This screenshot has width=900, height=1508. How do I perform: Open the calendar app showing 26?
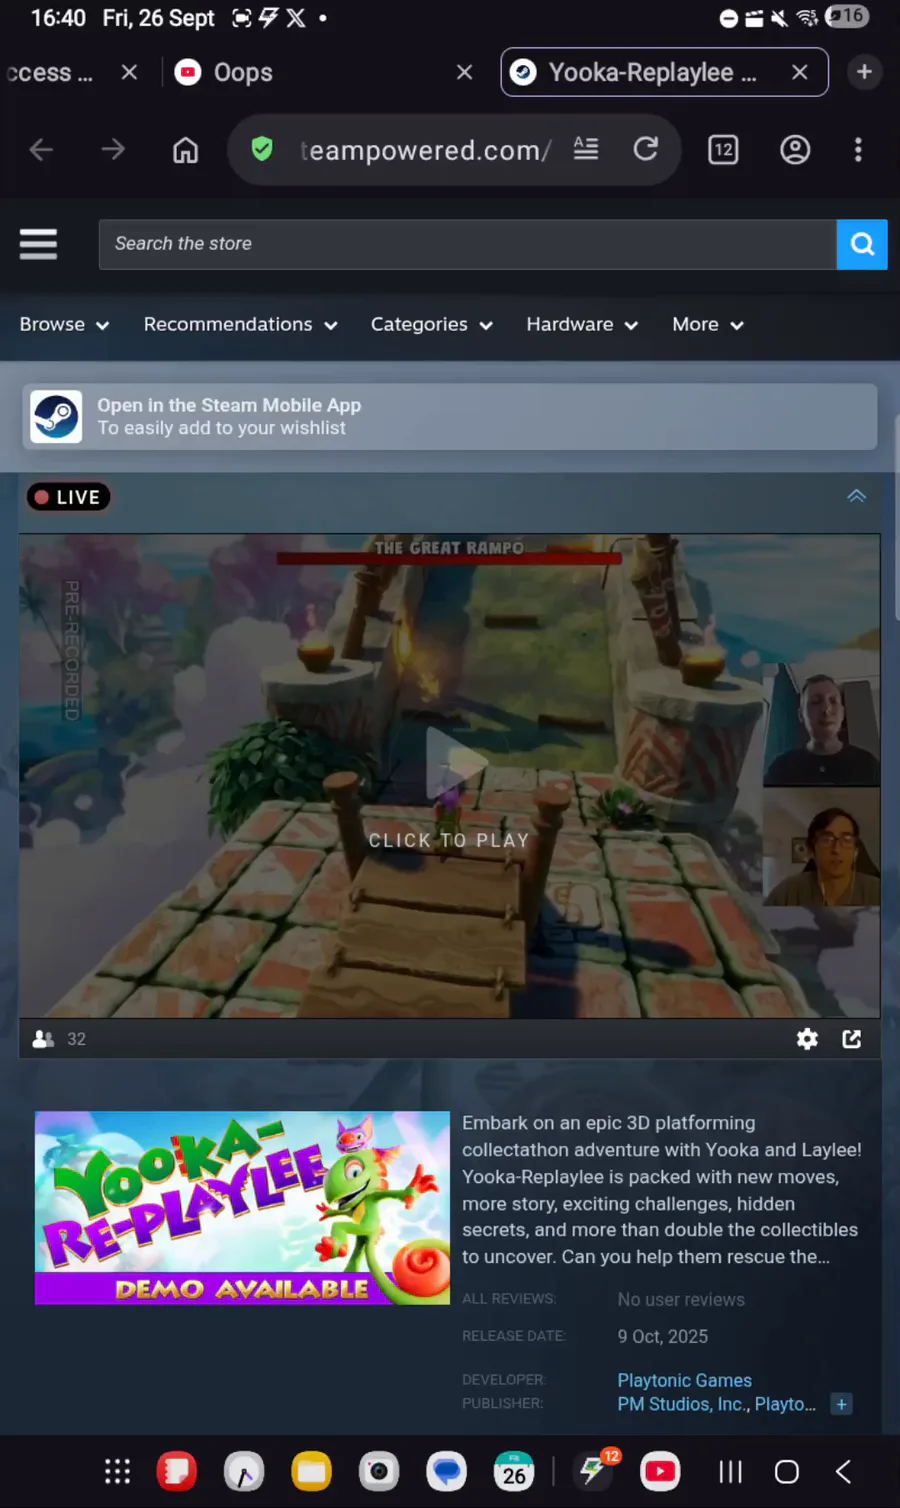514,1472
